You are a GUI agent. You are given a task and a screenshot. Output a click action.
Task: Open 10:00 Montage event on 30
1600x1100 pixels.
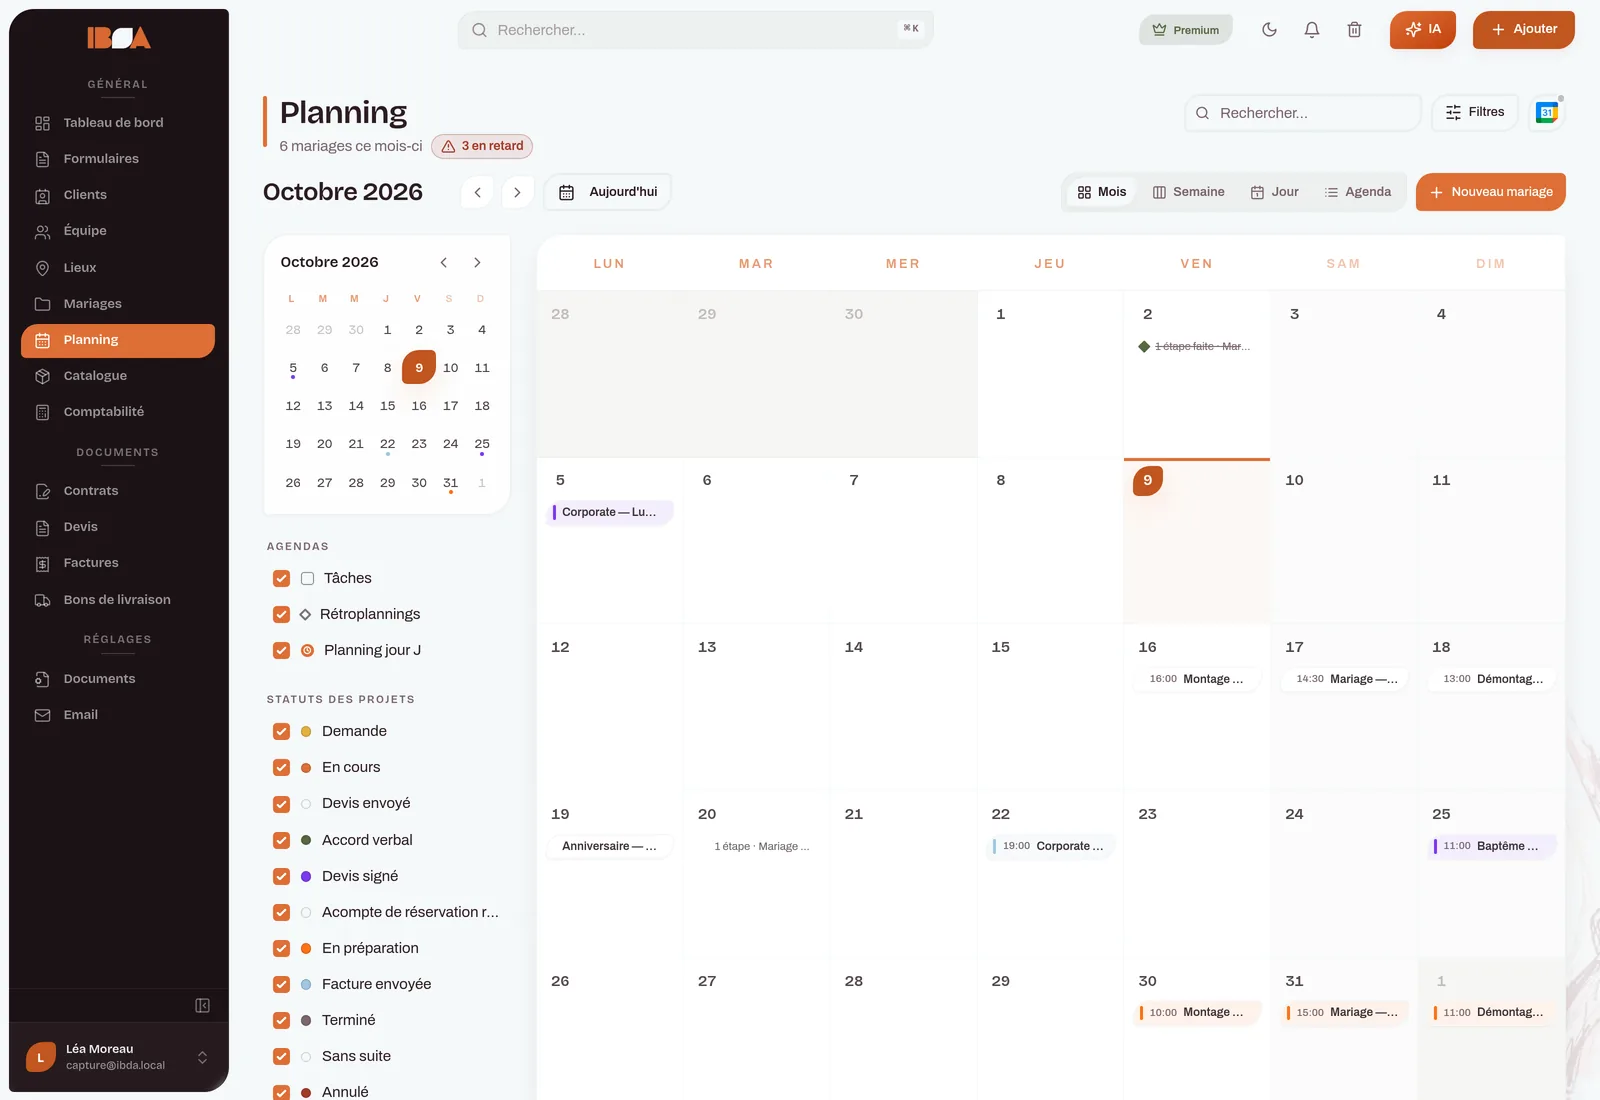(1197, 1013)
